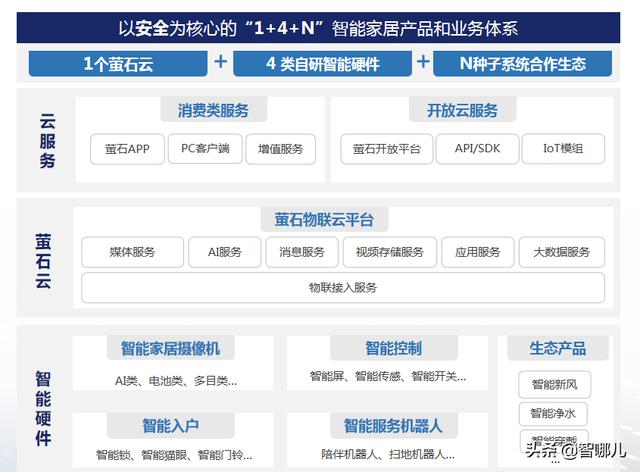Click the 应用服务 box

pos(478,252)
